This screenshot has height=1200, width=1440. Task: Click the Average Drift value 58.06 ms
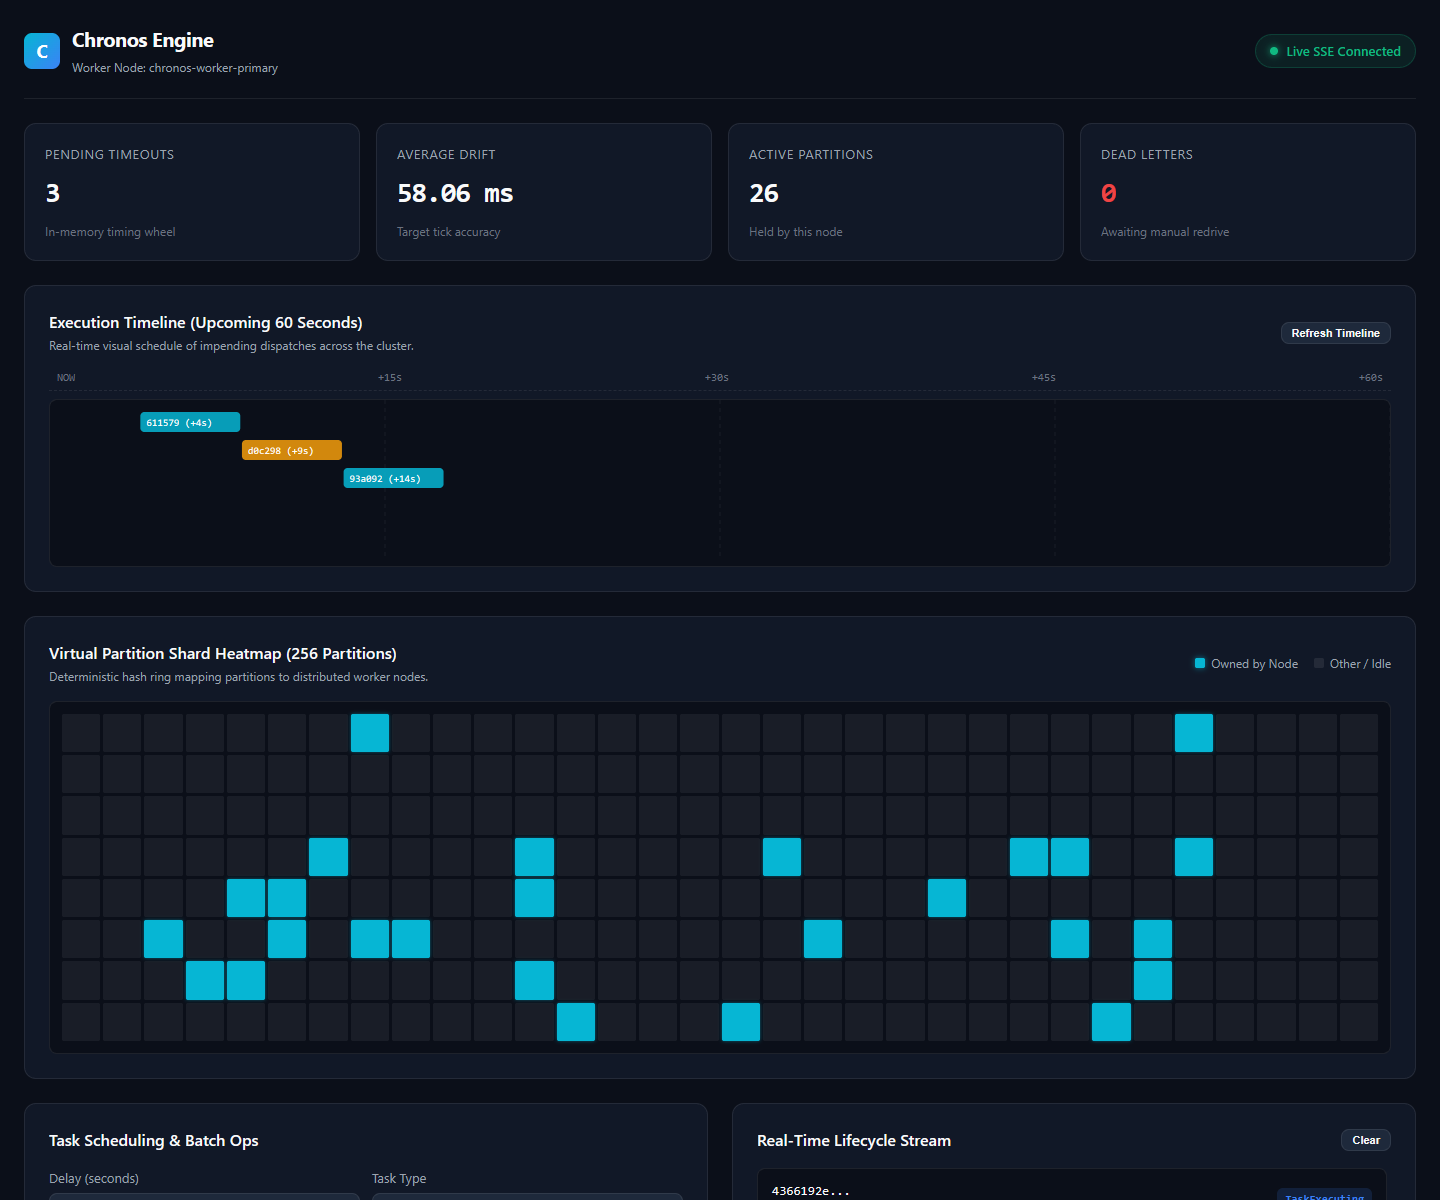(x=455, y=193)
